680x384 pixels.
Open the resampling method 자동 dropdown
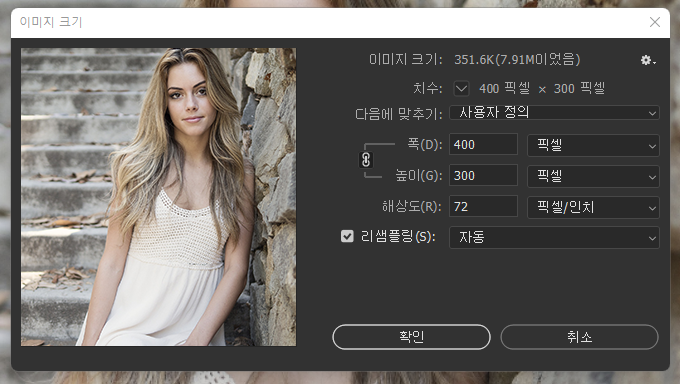tap(554, 237)
